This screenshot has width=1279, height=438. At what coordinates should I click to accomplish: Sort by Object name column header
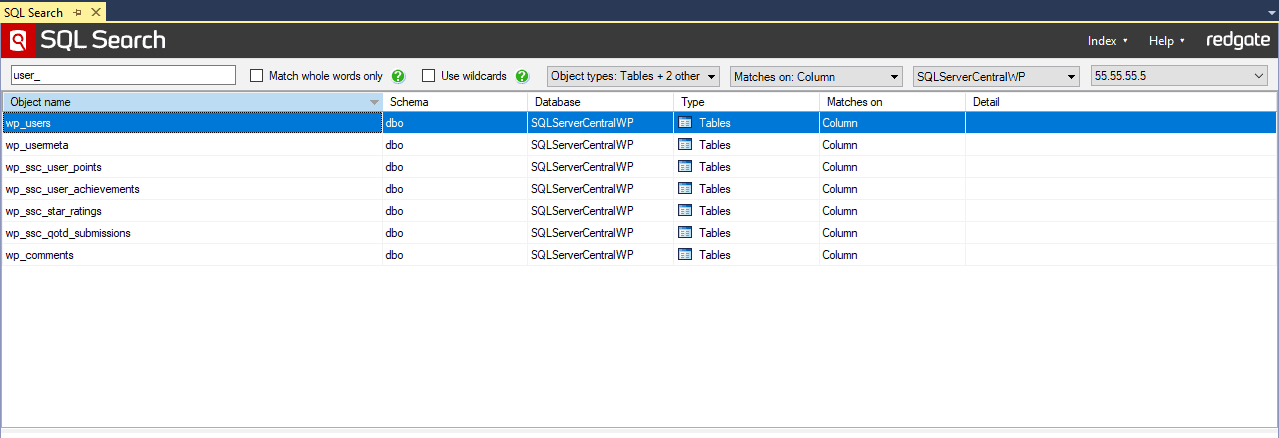(x=192, y=102)
